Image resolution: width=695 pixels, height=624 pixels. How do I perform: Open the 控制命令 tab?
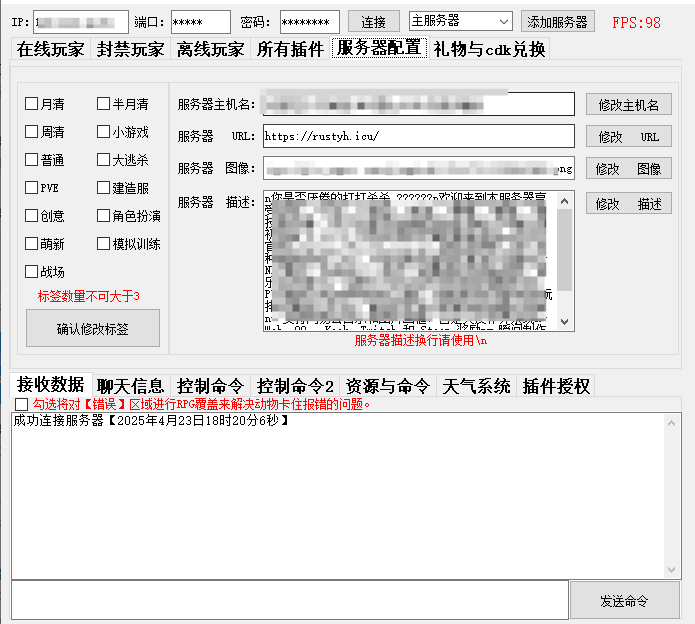tap(211, 386)
